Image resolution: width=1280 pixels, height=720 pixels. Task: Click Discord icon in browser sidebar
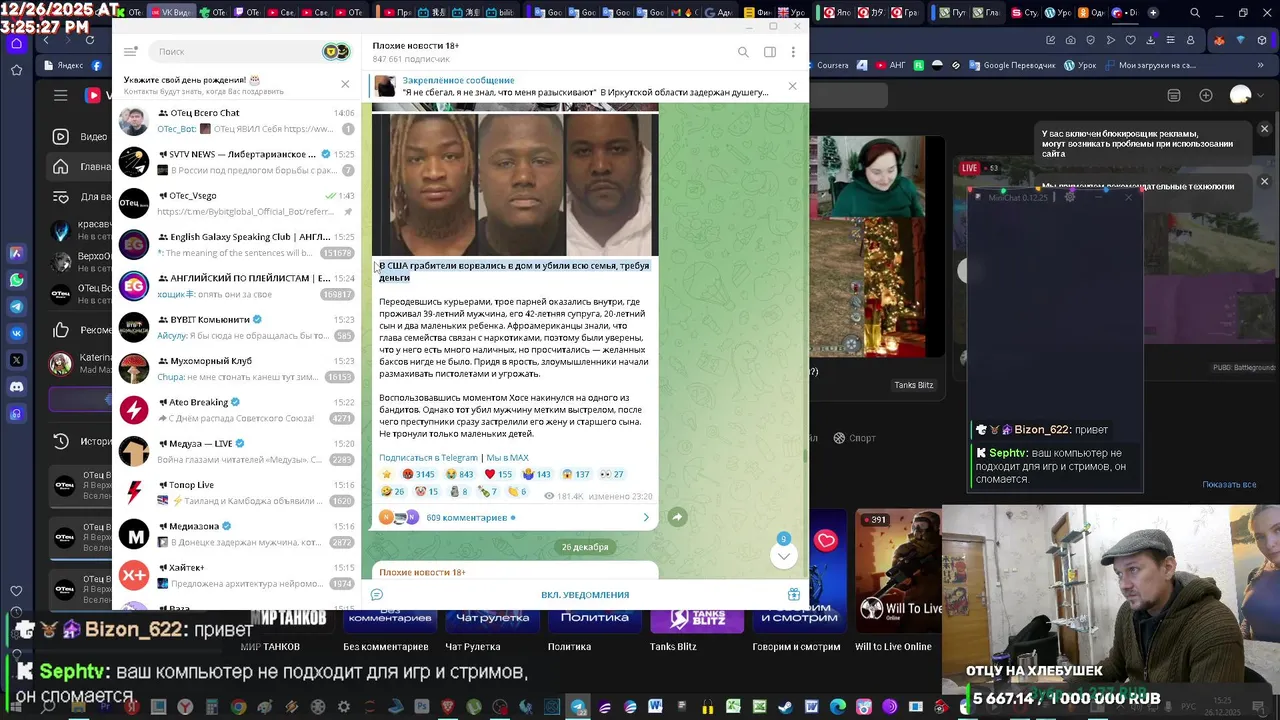pos(16,386)
